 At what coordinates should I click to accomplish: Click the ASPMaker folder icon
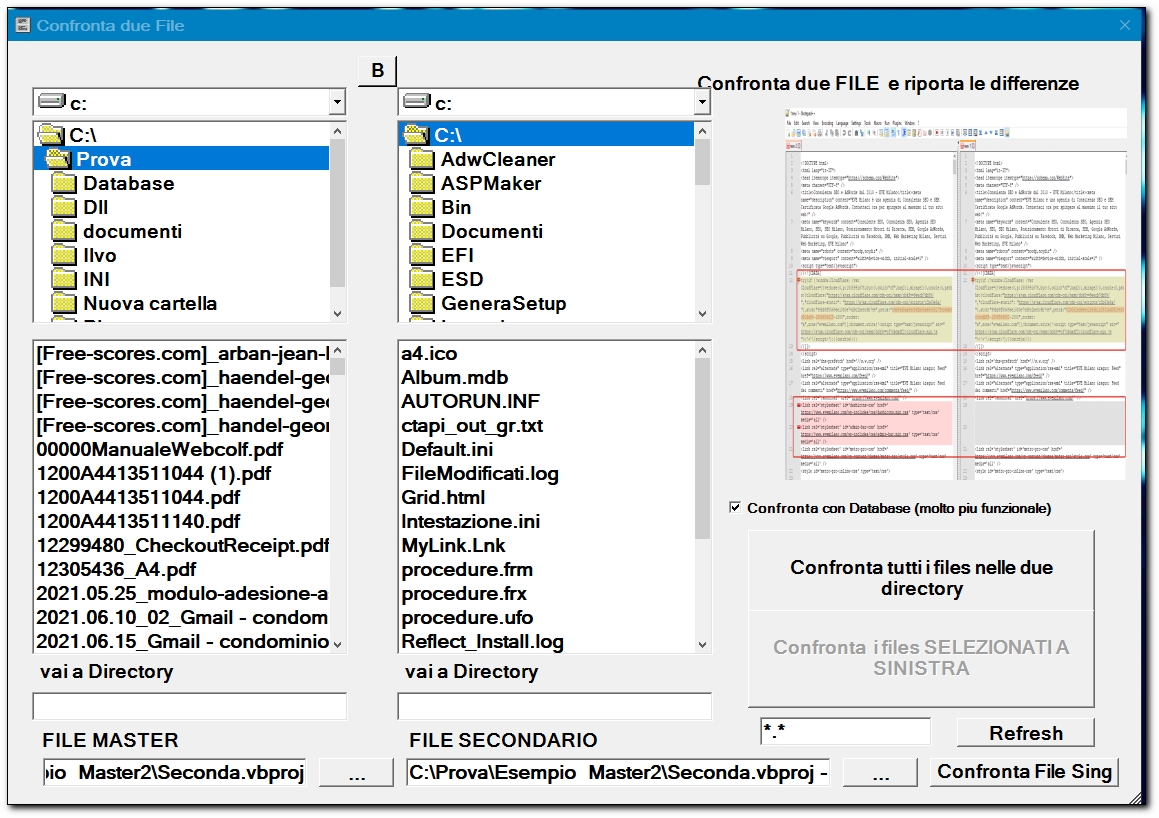422,183
